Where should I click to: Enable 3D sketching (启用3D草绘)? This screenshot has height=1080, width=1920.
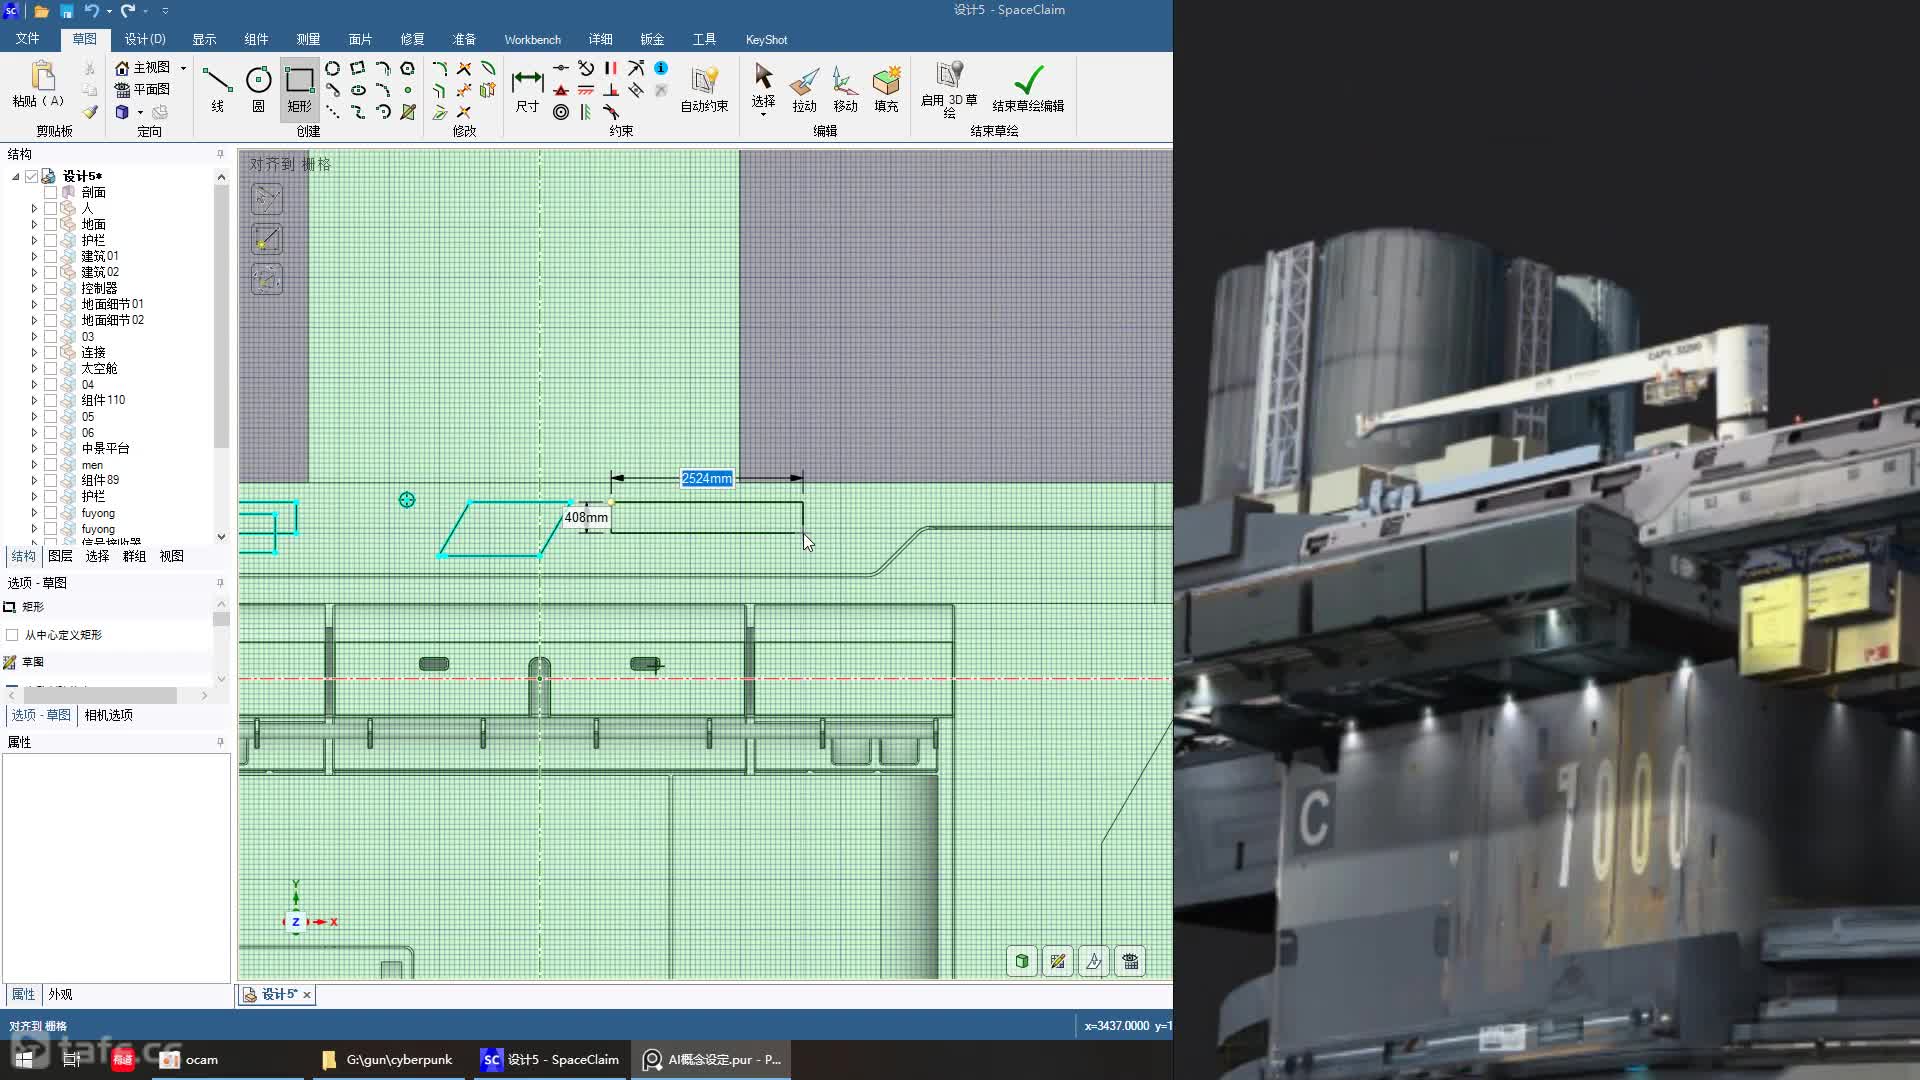[x=949, y=90]
